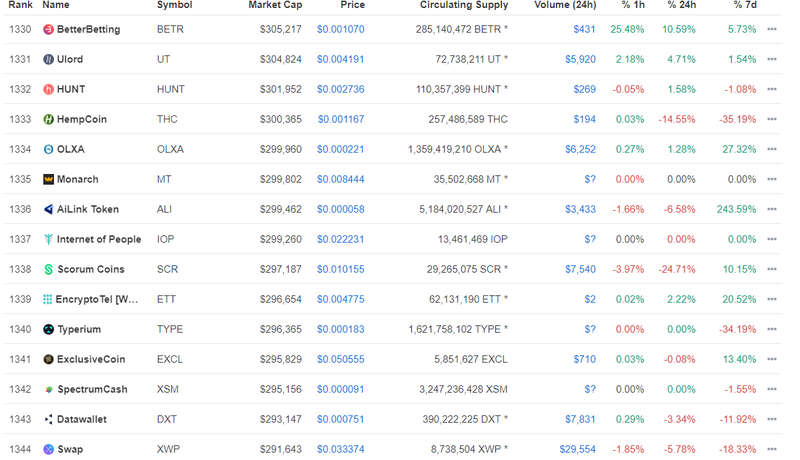Screen dimensions: 800x460
Task: Click the OLXA coin logo icon
Action: (x=48, y=149)
